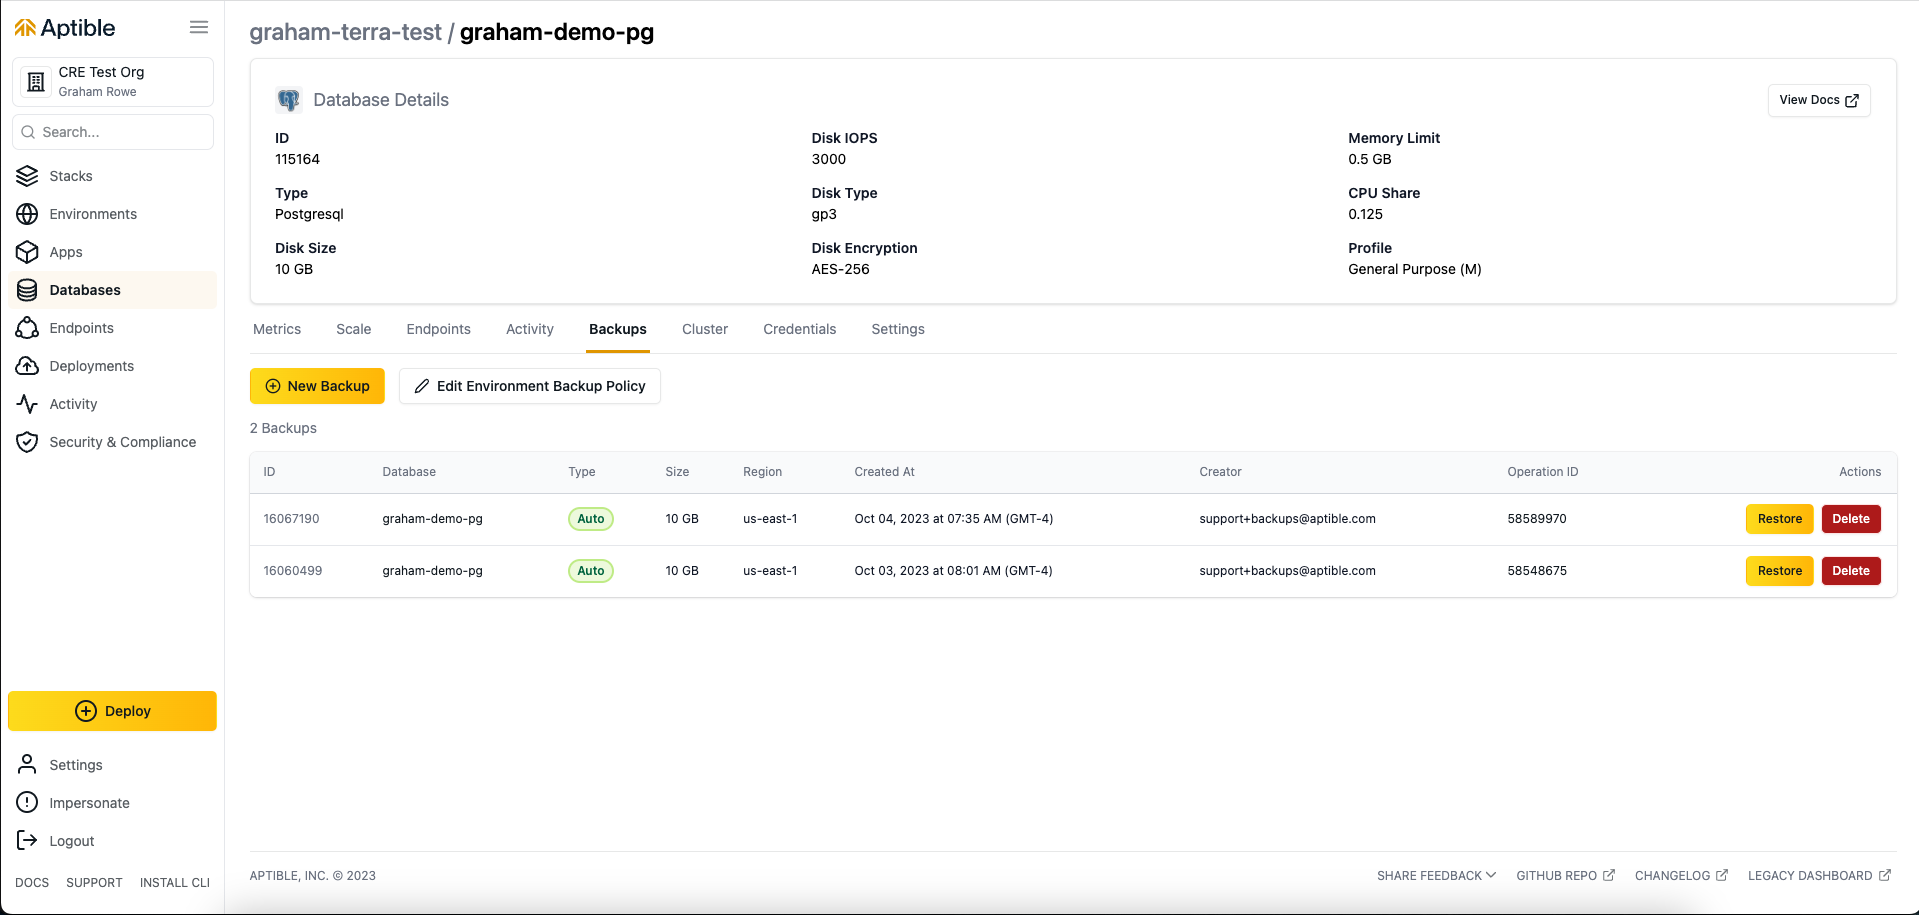Open the Stacks page link
1919x915 pixels.
coord(71,176)
